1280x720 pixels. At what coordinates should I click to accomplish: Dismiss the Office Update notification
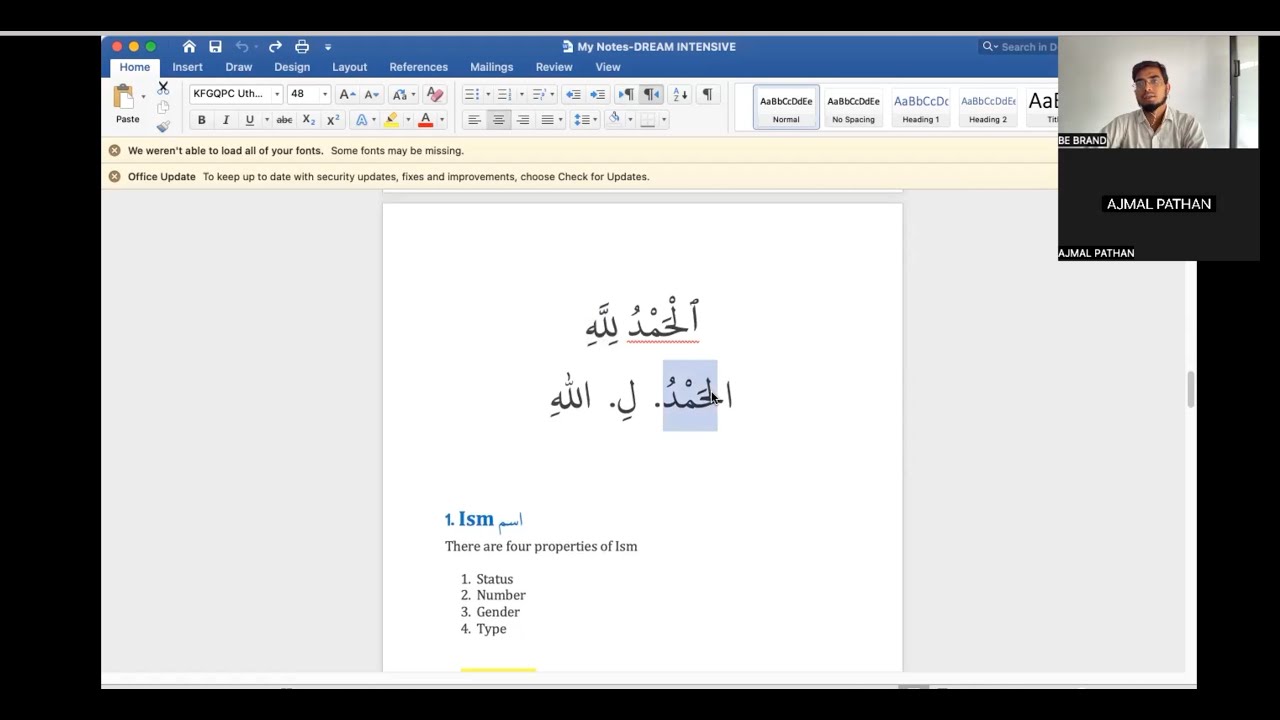pos(114,176)
